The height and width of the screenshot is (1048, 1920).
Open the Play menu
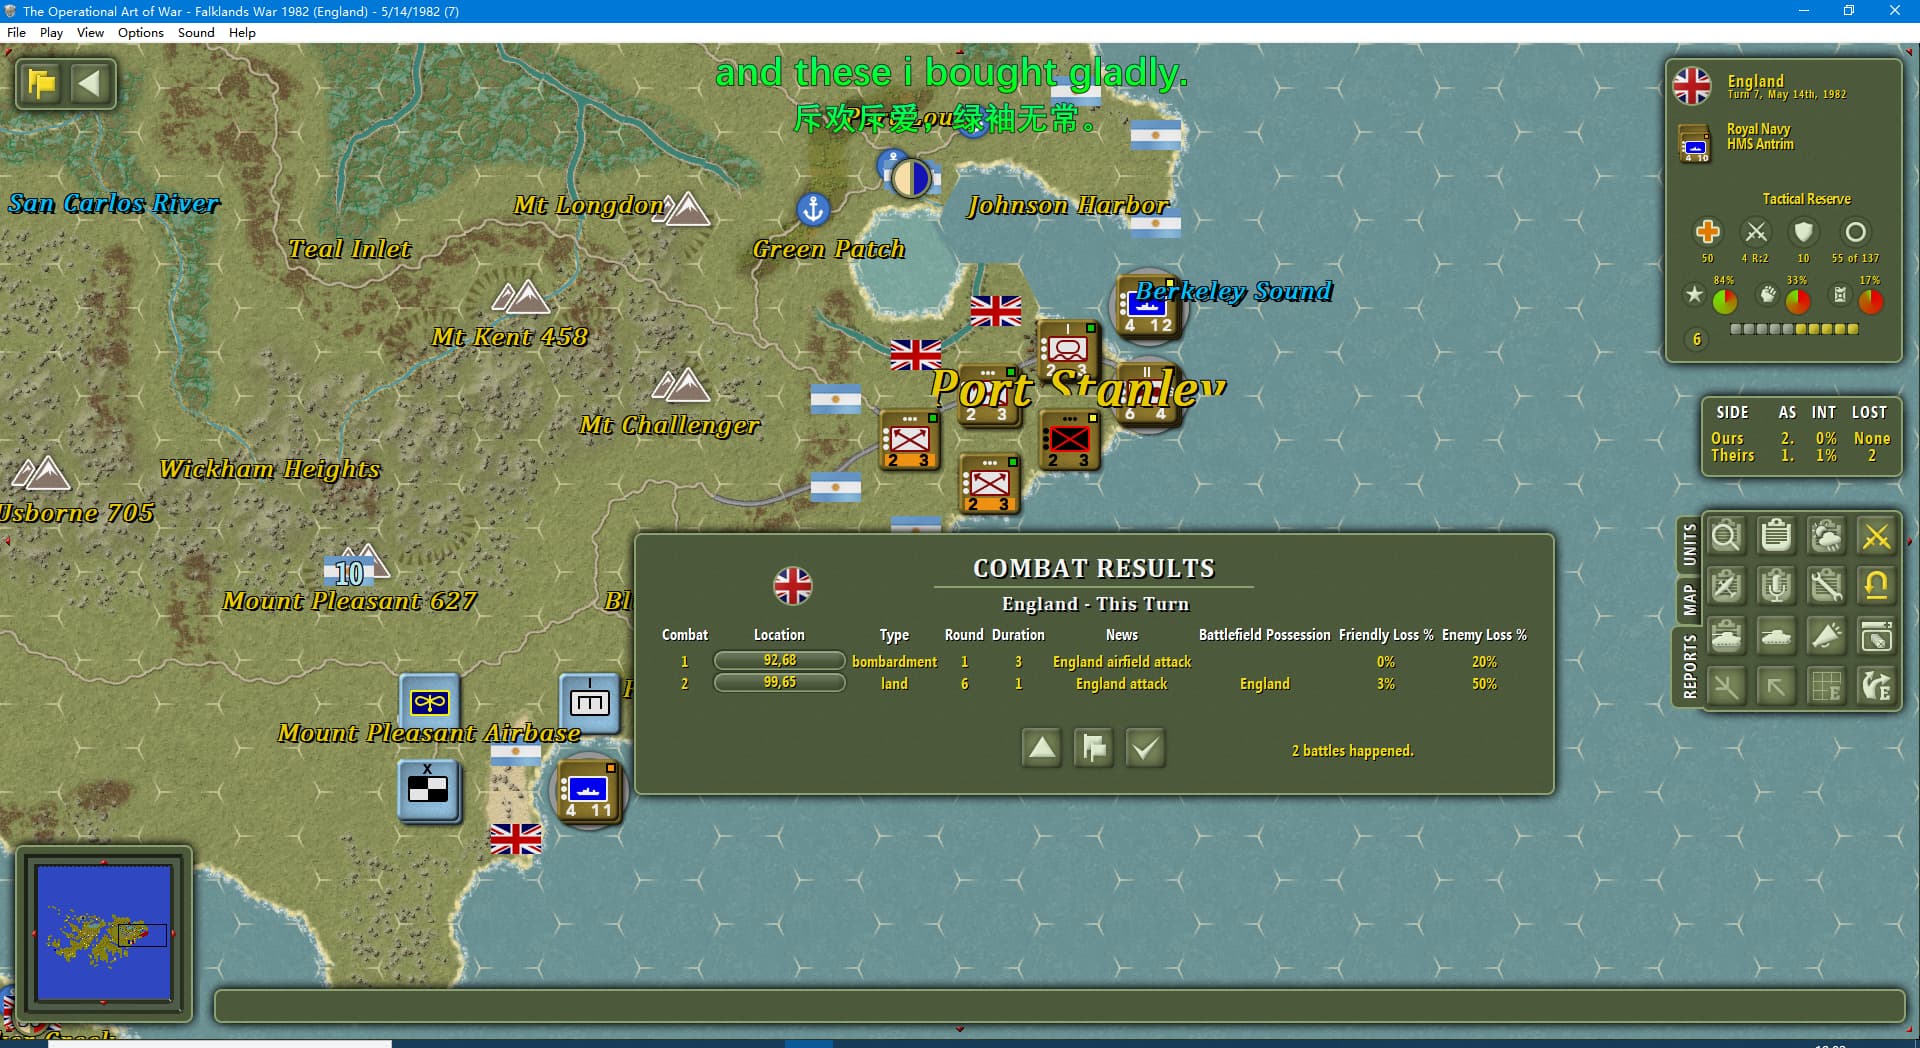pos(51,32)
